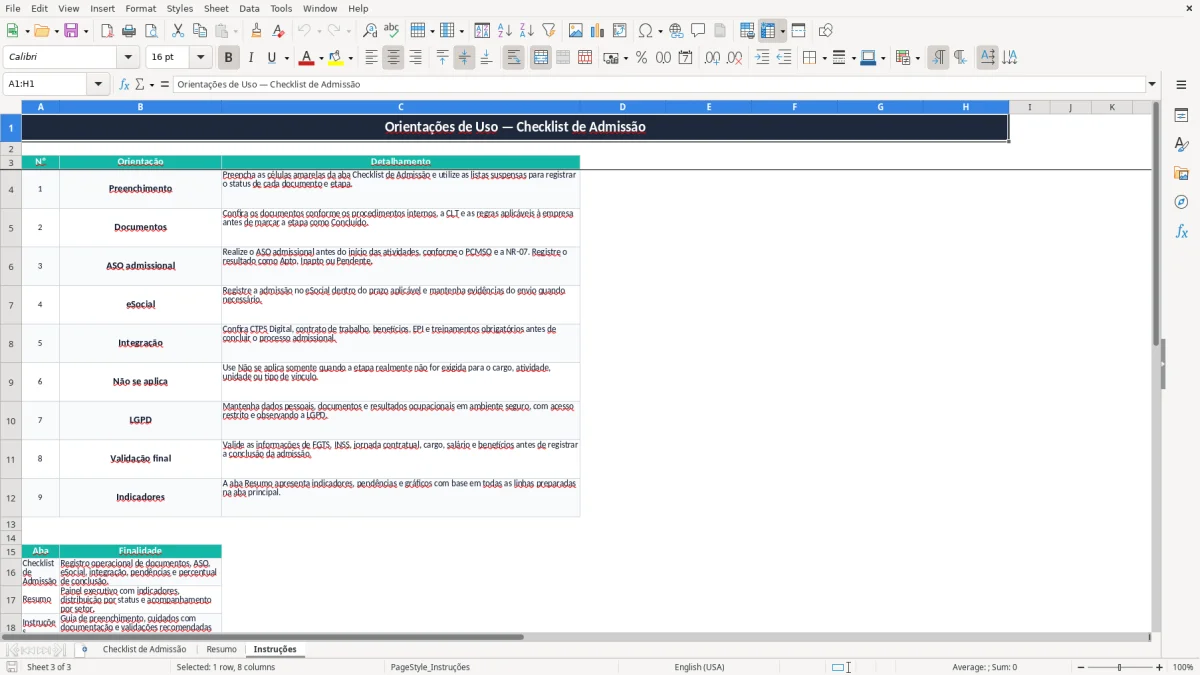The height and width of the screenshot is (675, 1200).
Task: Switch to Checklist de Admissão sheet tab
Action: tap(144, 649)
